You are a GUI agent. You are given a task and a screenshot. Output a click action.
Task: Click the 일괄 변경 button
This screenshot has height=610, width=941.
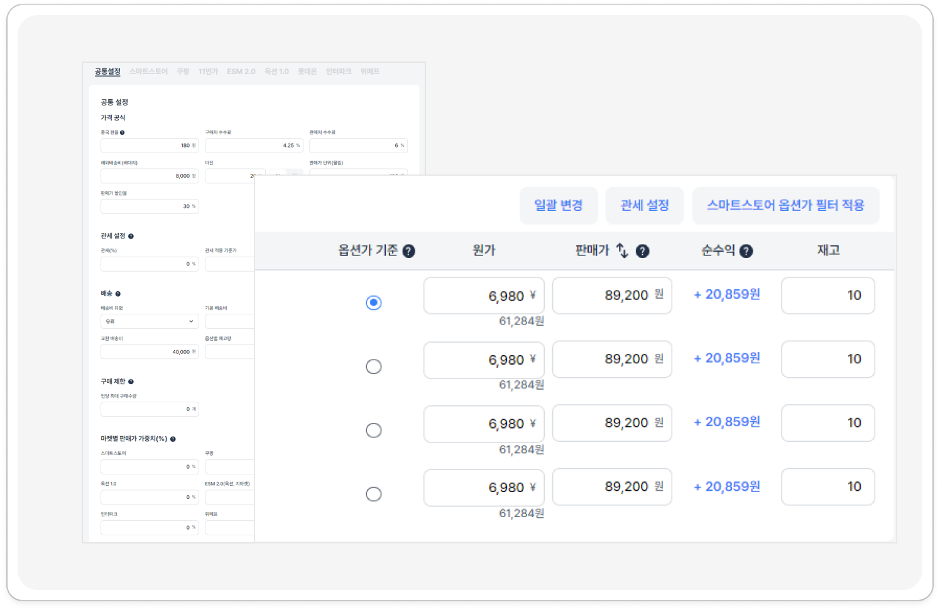558,205
